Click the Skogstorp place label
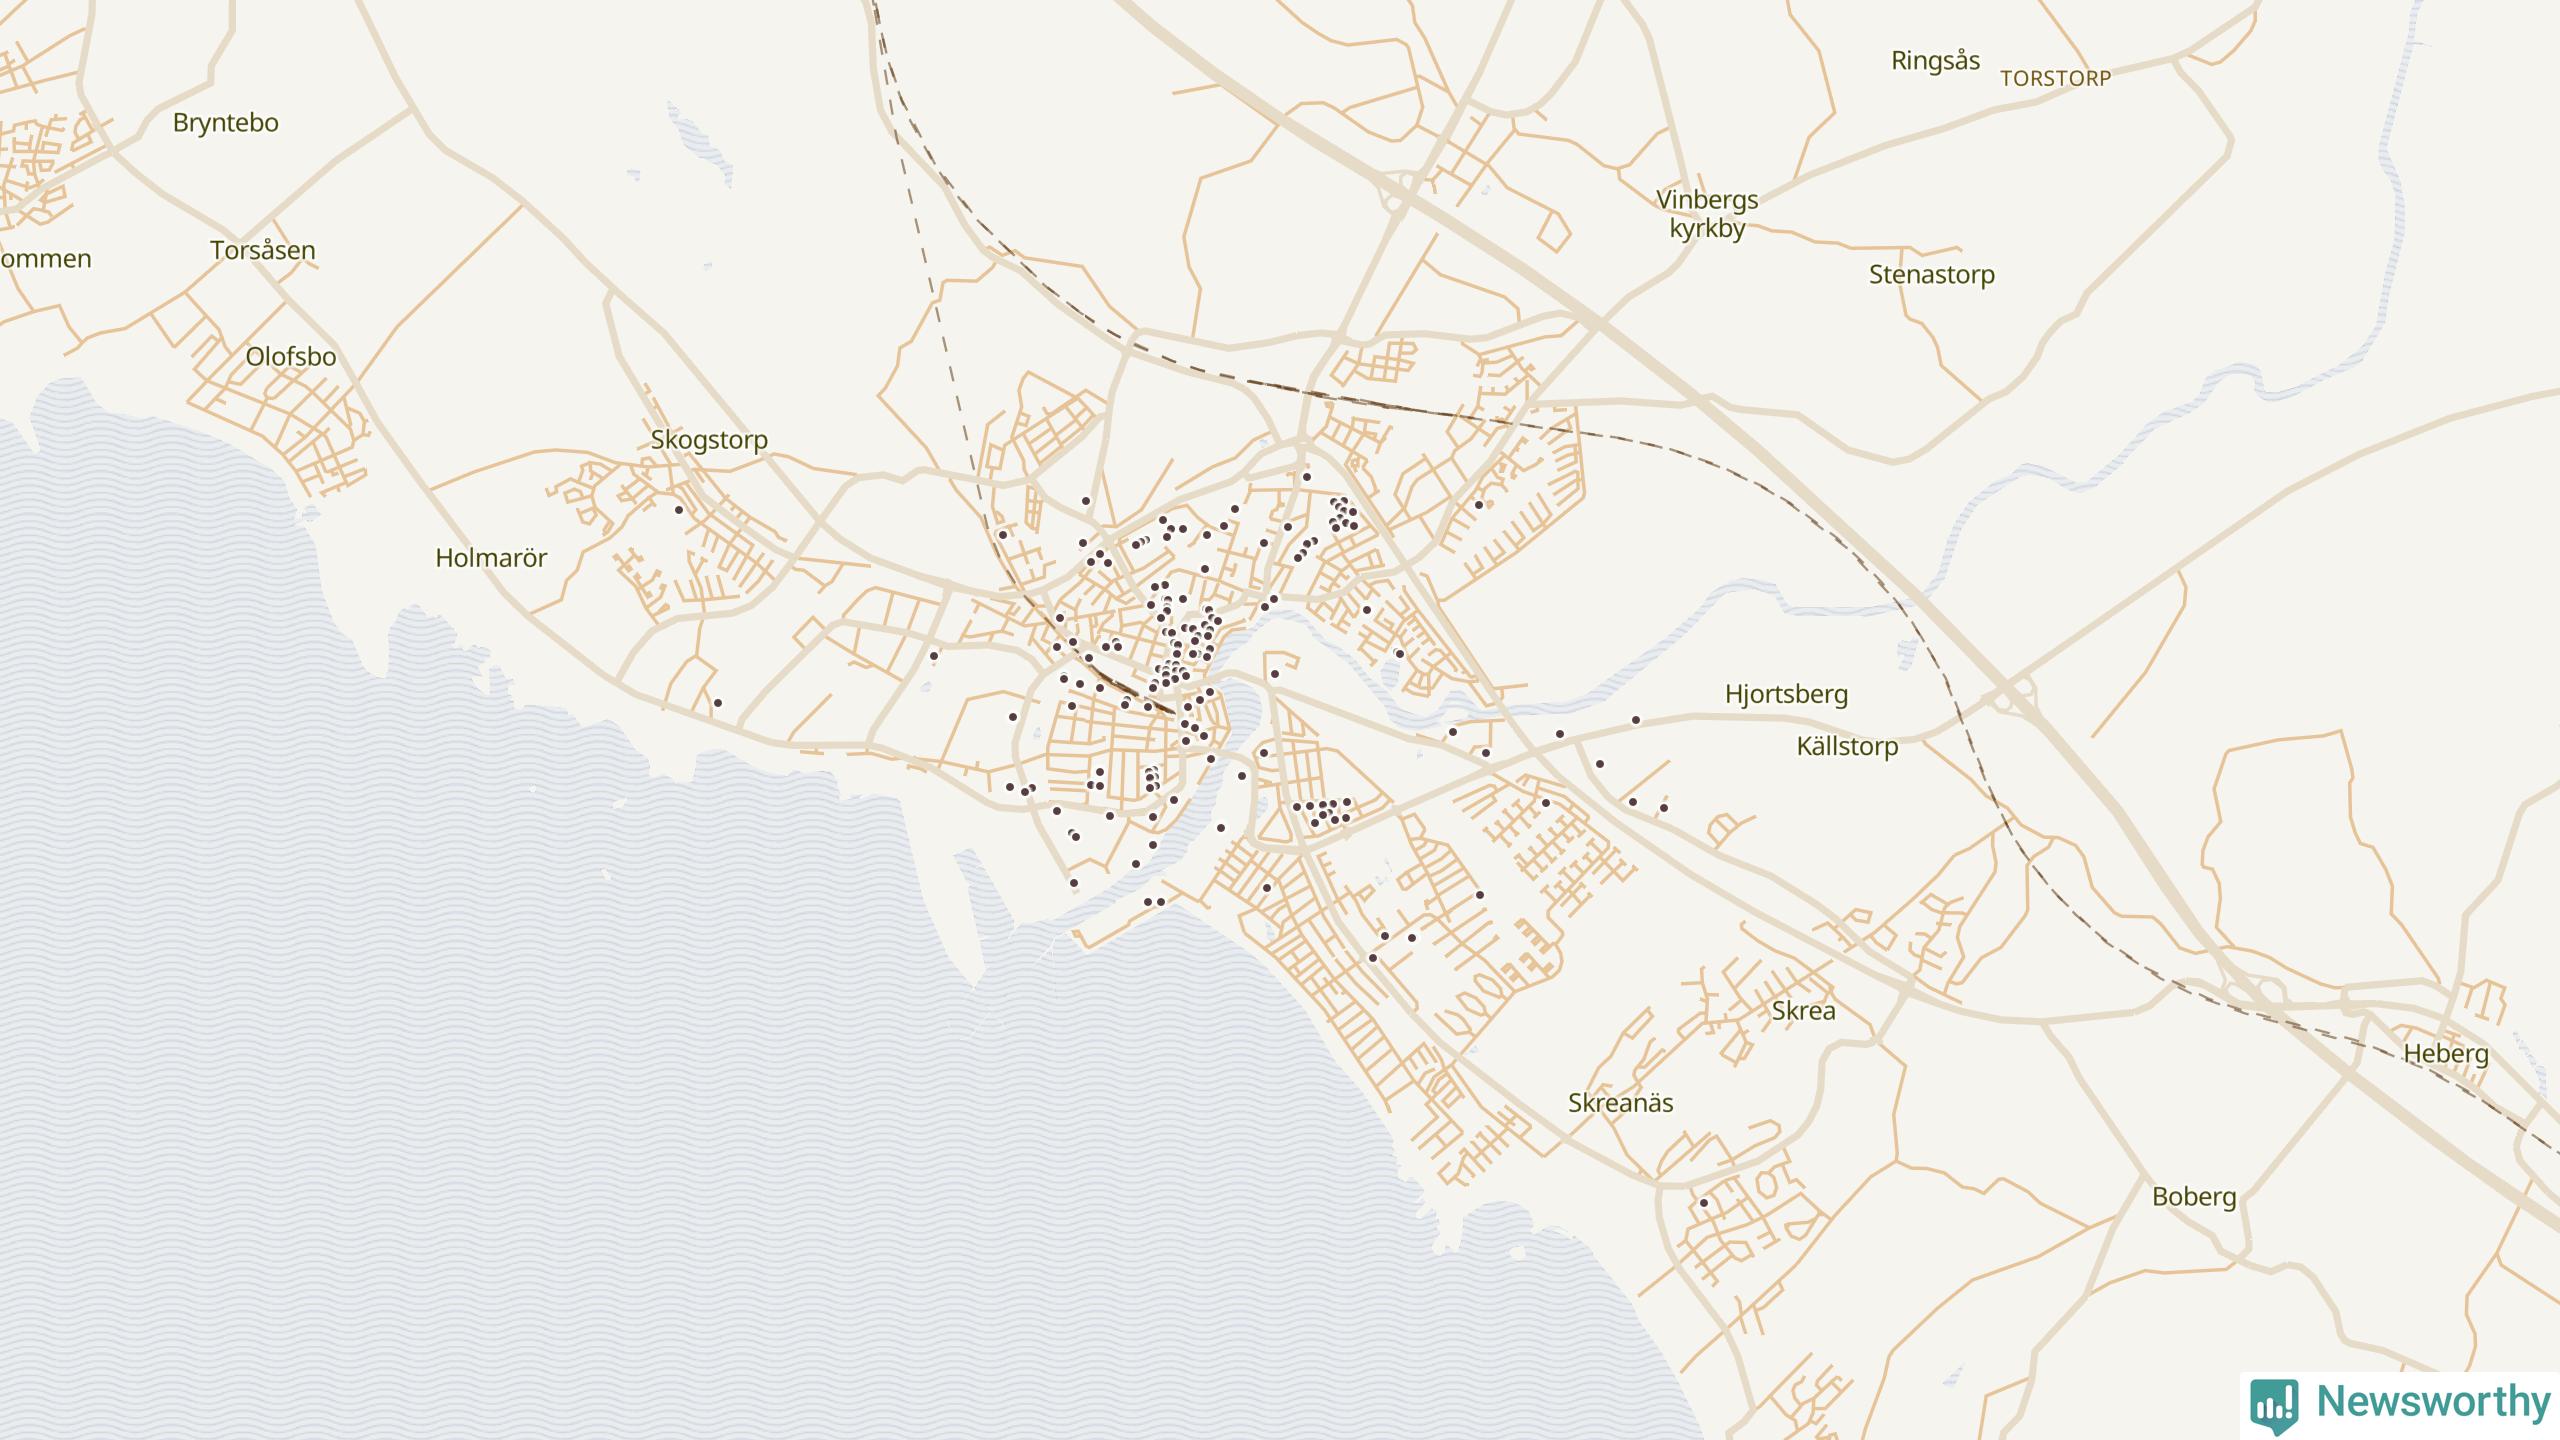 point(709,440)
